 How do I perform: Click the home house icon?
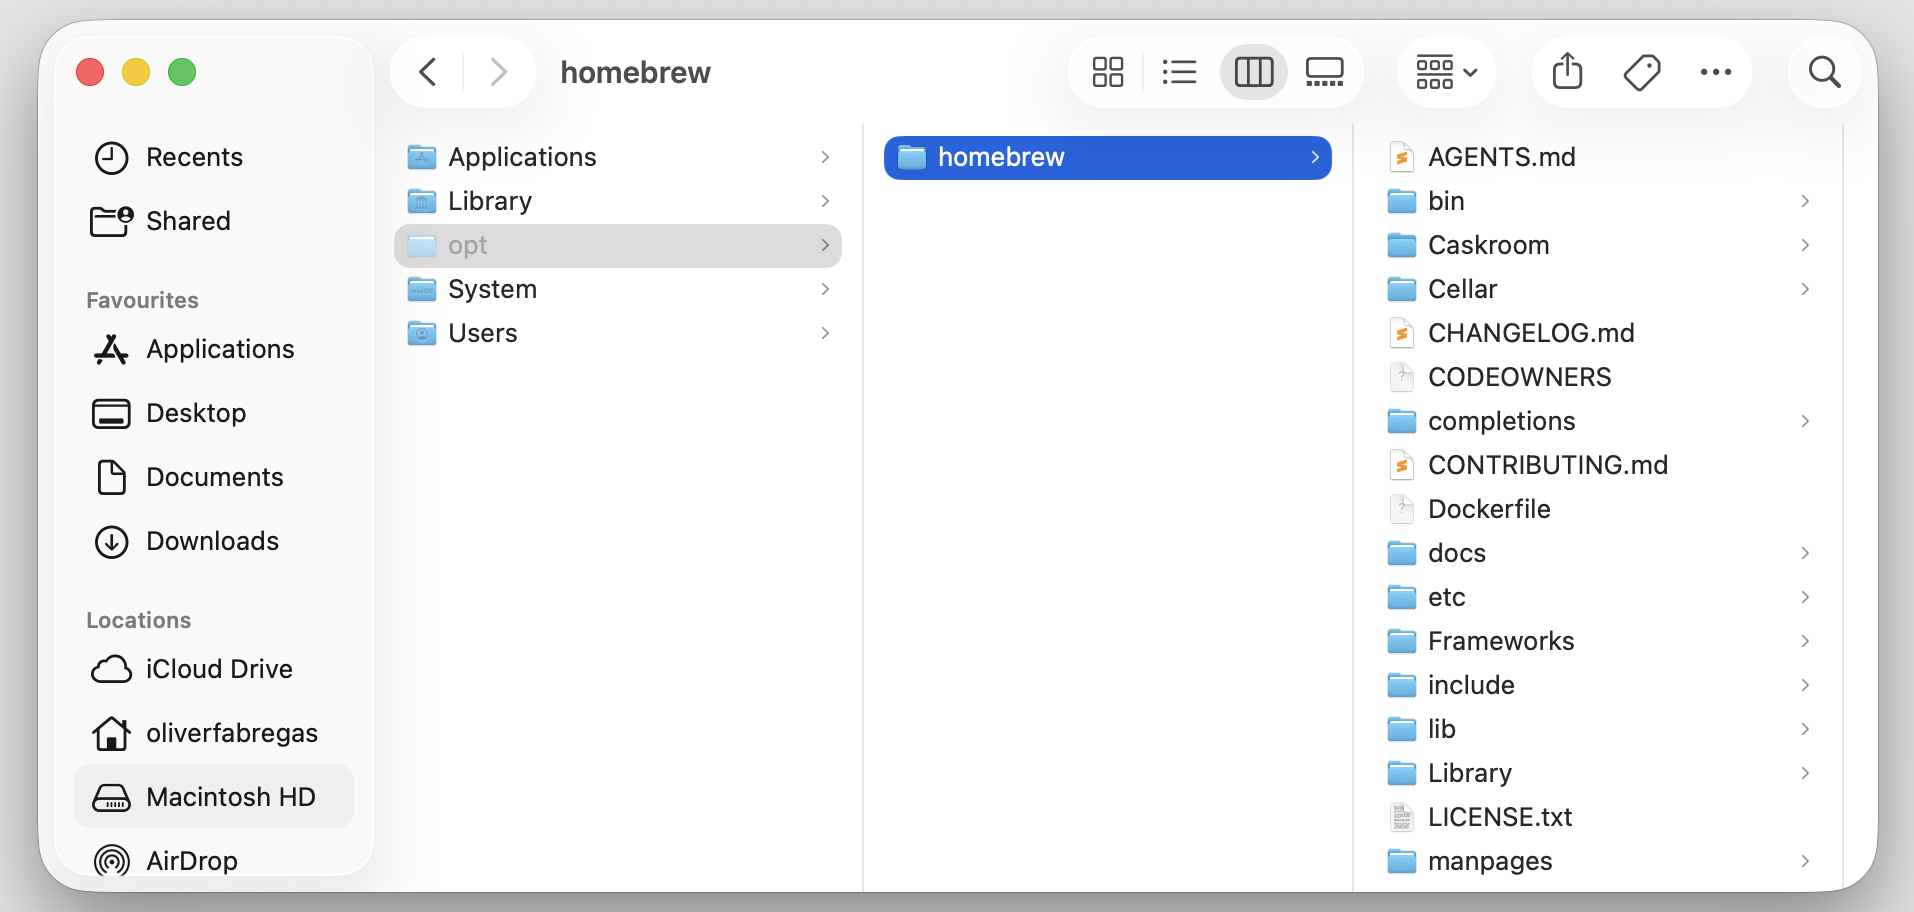click(x=111, y=733)
